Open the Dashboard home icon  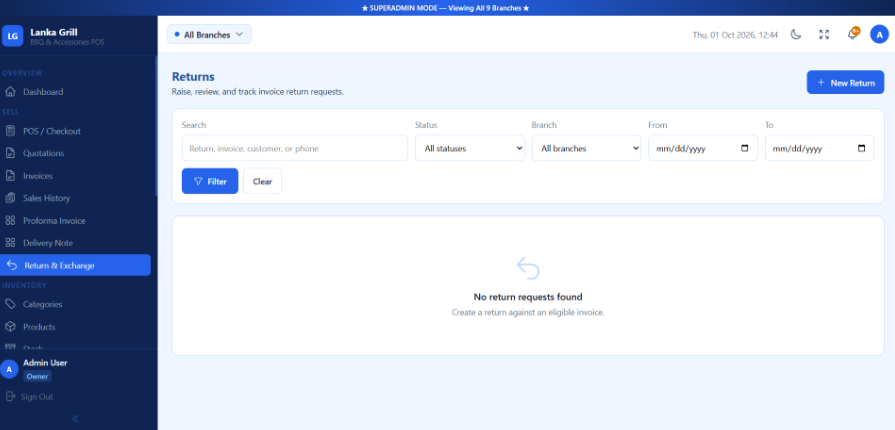click(x=10, y=92)
